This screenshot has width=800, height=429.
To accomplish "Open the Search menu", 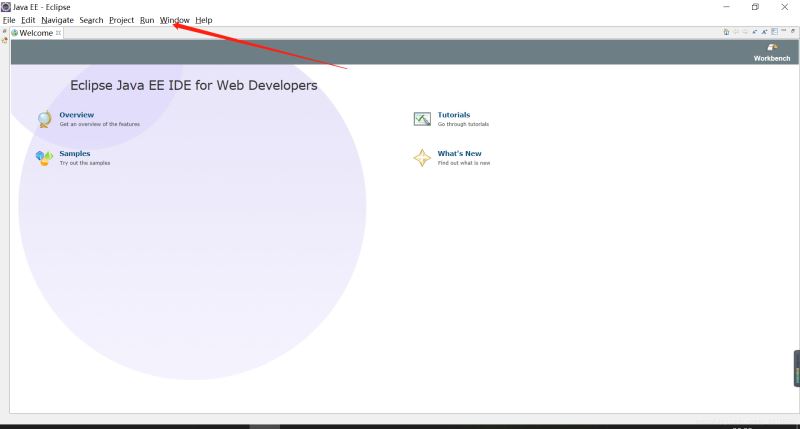I will click(x=91, y=20).
